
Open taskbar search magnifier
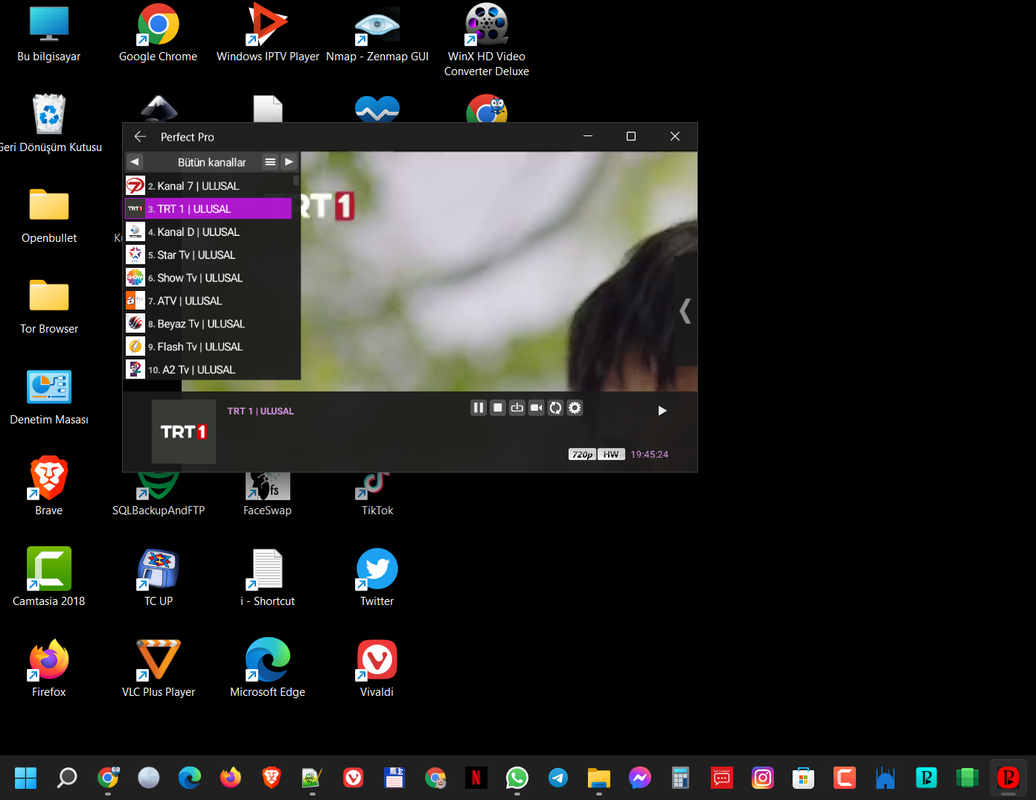point(67,778)
